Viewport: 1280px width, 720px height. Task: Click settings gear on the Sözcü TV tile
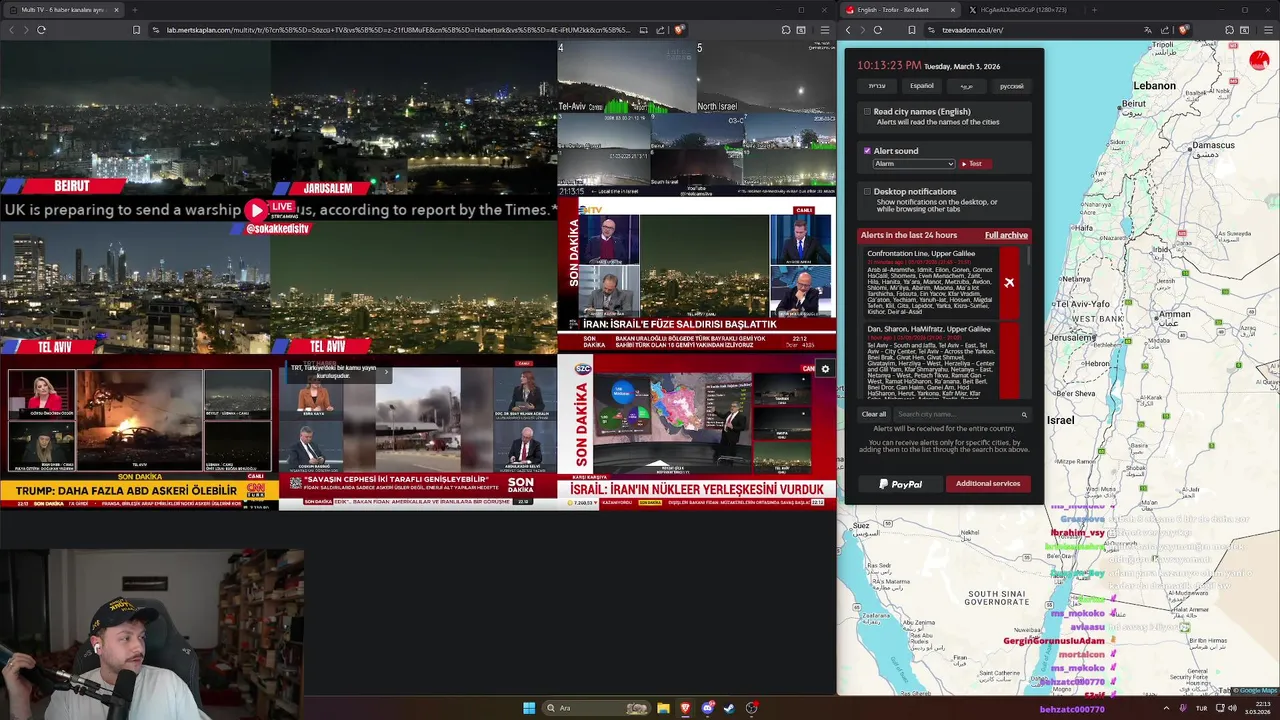tap(825, 369)
